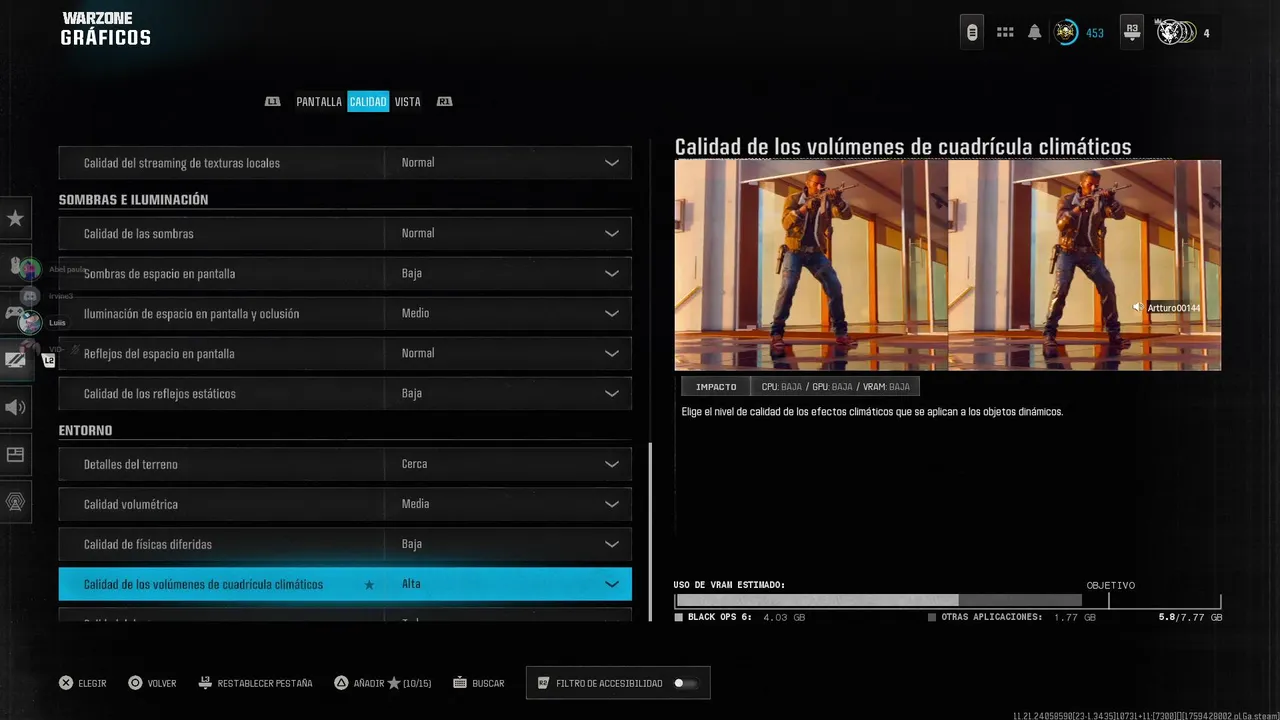The image size is (1280, 720).
Task: Click the Calidad de las sombras label
Action: [x=139, y=233]
